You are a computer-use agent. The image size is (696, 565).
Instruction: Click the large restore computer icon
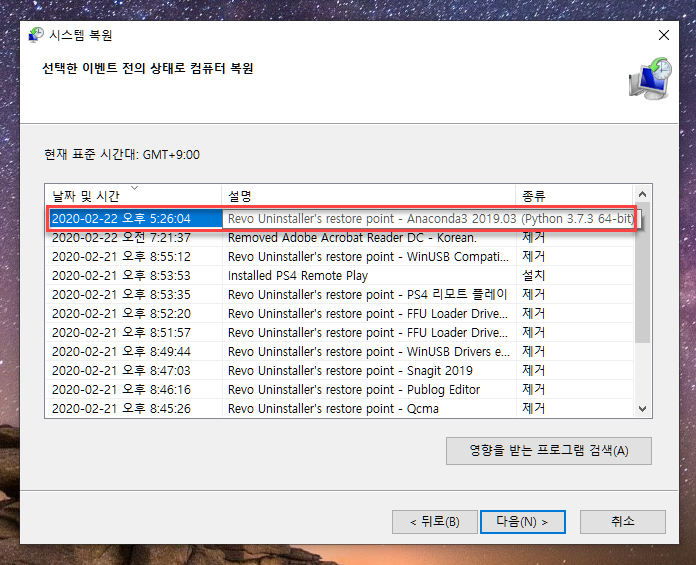[650, 79]
